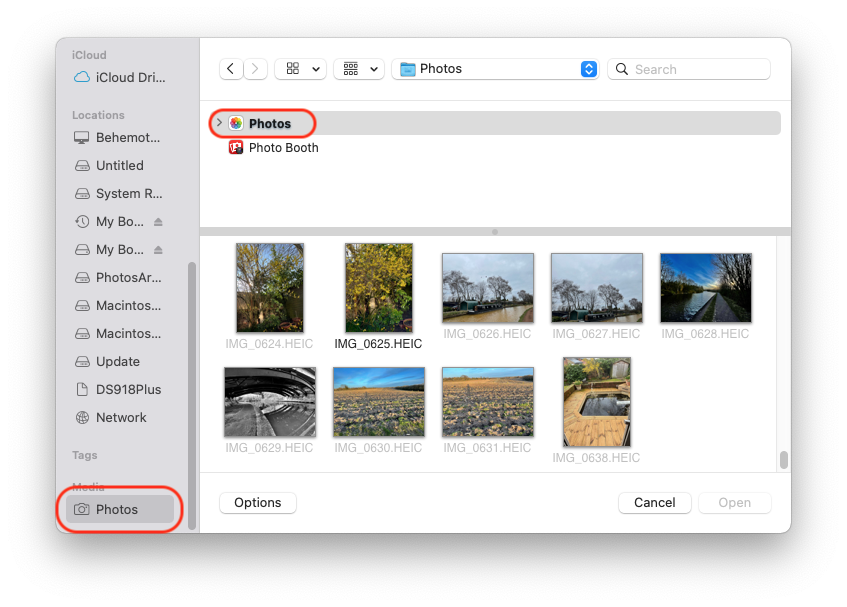This screenshot has height=607, width=847.
Task: Switch to icon grid view
Action: [x=293, y=69]
